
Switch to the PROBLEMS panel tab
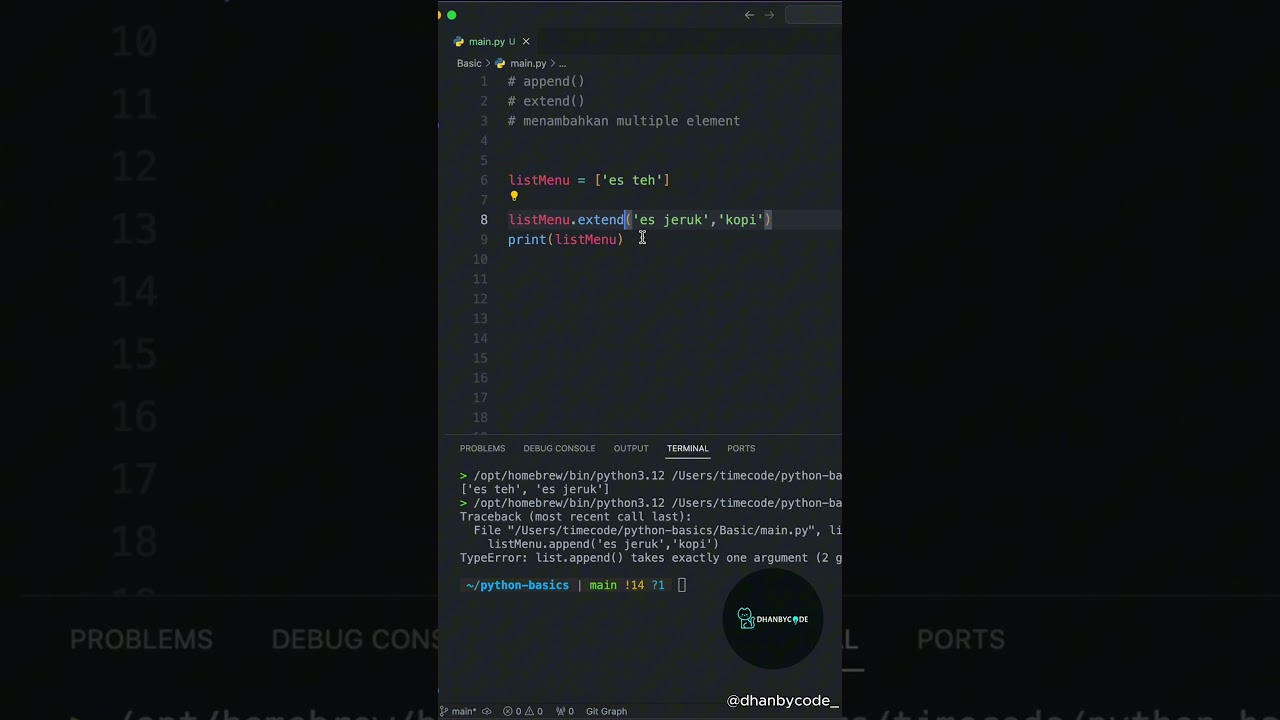pyautogui.click(x=482, y=448)
